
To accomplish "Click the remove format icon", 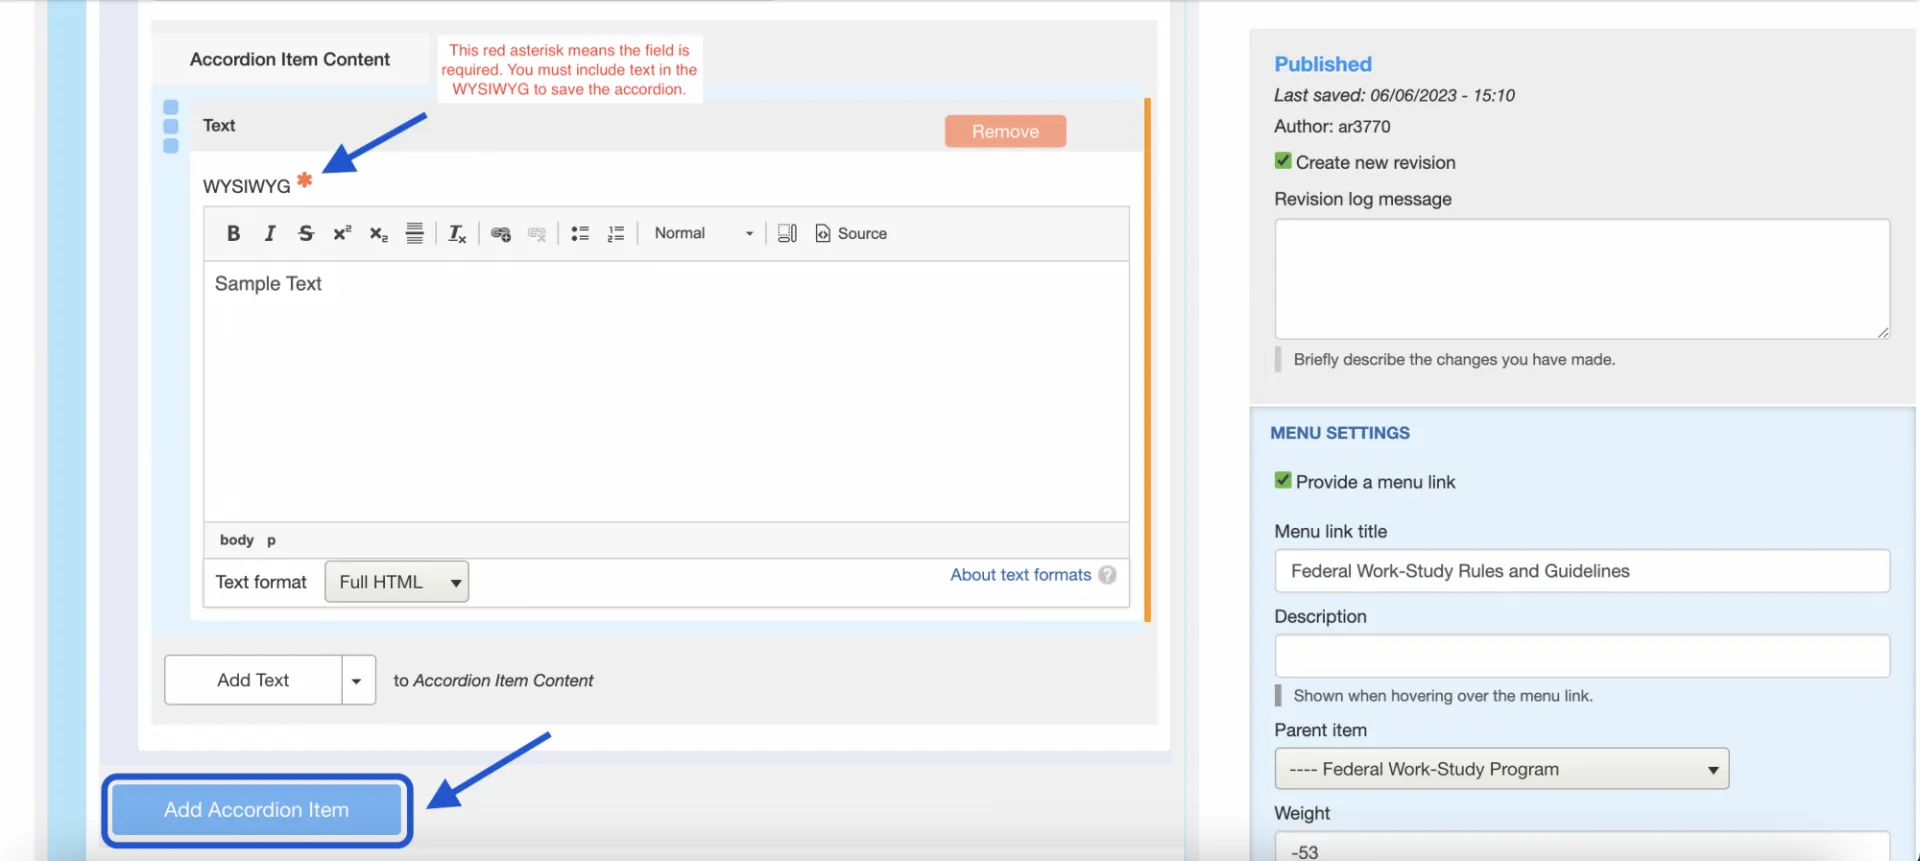I will pos(457,233).
